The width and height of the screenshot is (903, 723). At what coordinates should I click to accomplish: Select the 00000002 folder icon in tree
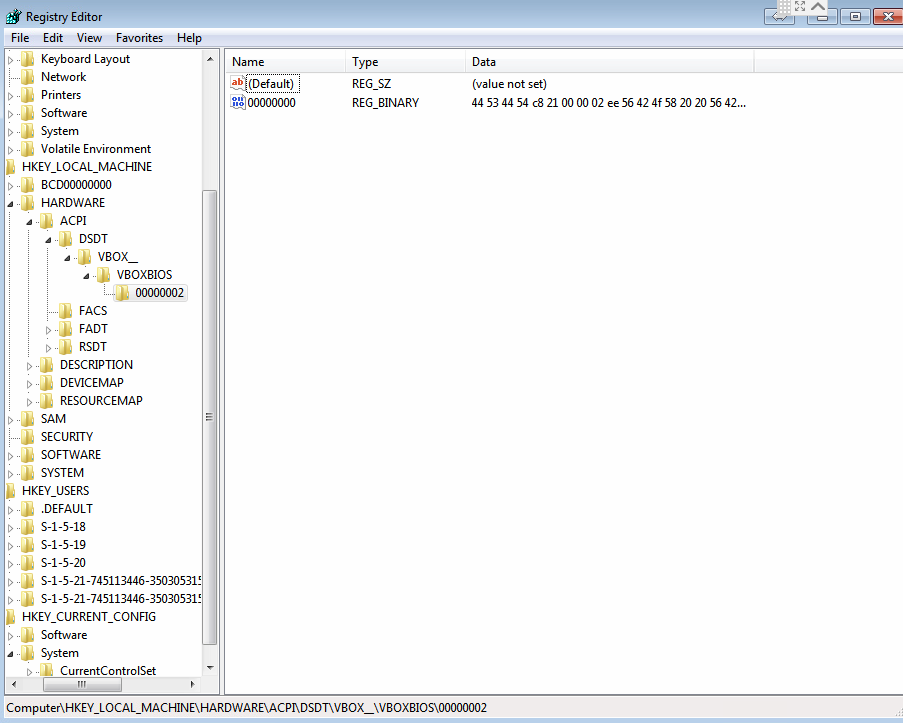[122, 293]
